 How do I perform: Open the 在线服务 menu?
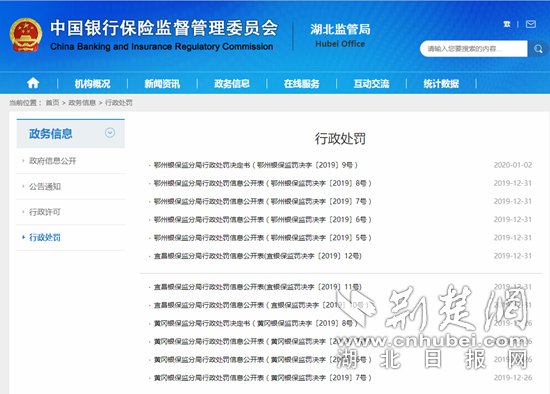pyautogui.click(x=302, y=84)
